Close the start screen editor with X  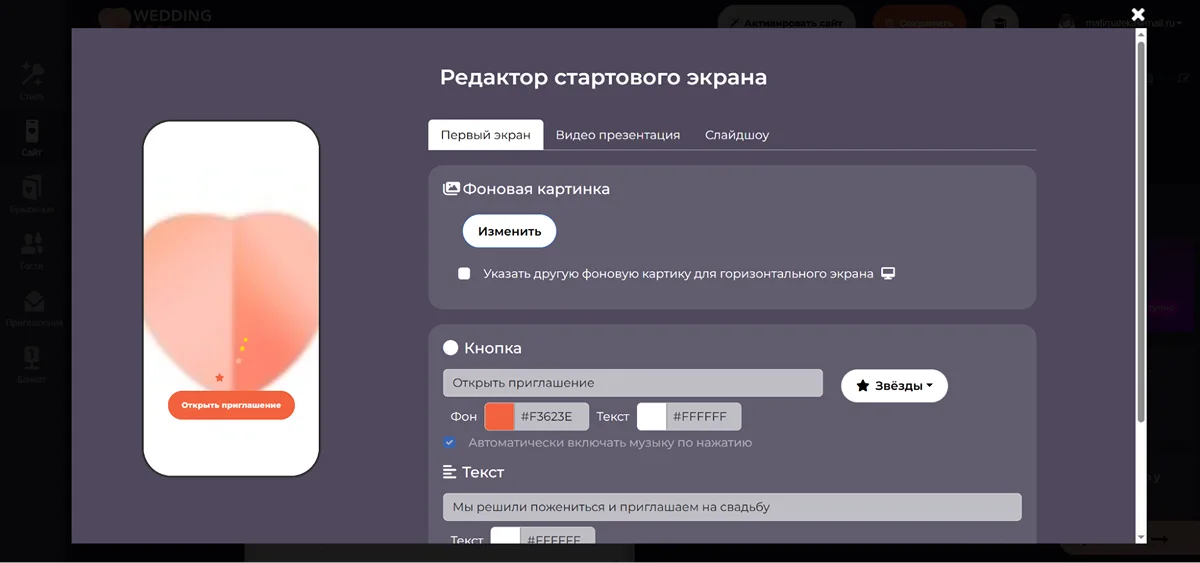click(x=1137, y=14)
